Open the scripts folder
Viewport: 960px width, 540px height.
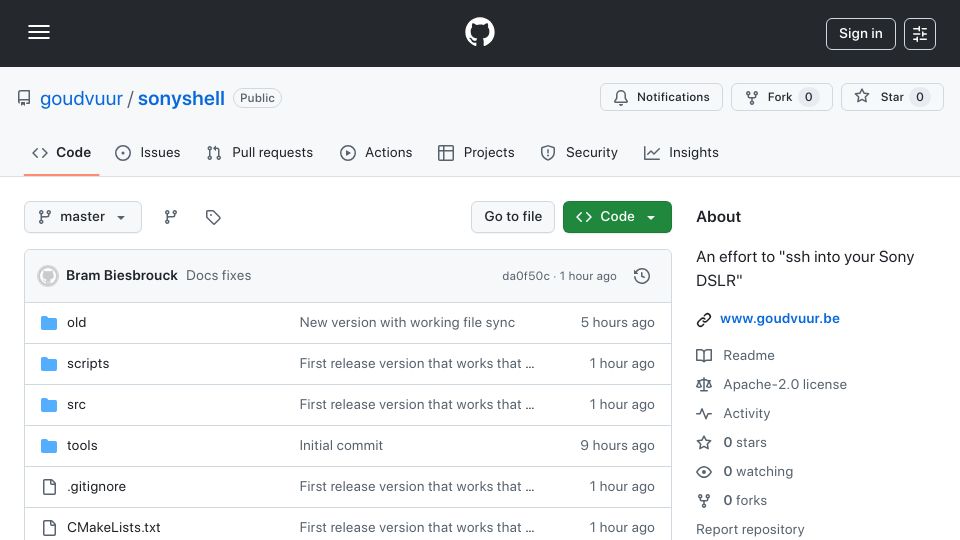pos(88,364)
